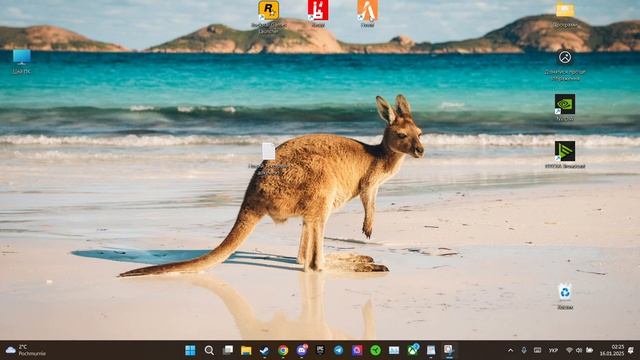Open Task View on the taskbar
The image size is (640, 360).
point(228,350)
